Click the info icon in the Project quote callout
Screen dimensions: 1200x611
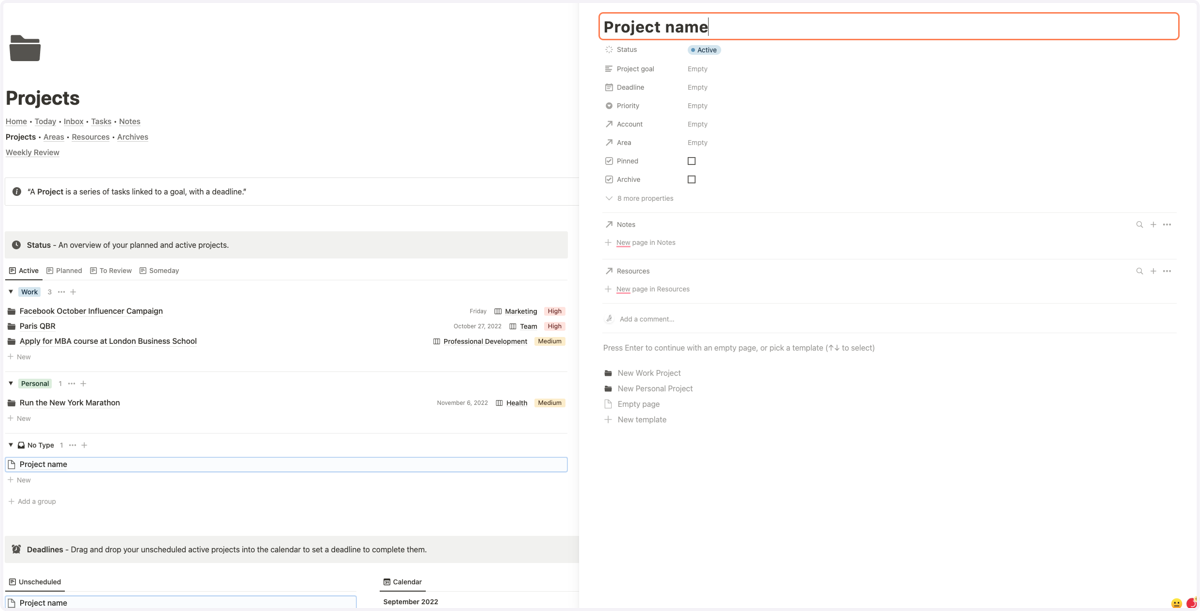16,191
